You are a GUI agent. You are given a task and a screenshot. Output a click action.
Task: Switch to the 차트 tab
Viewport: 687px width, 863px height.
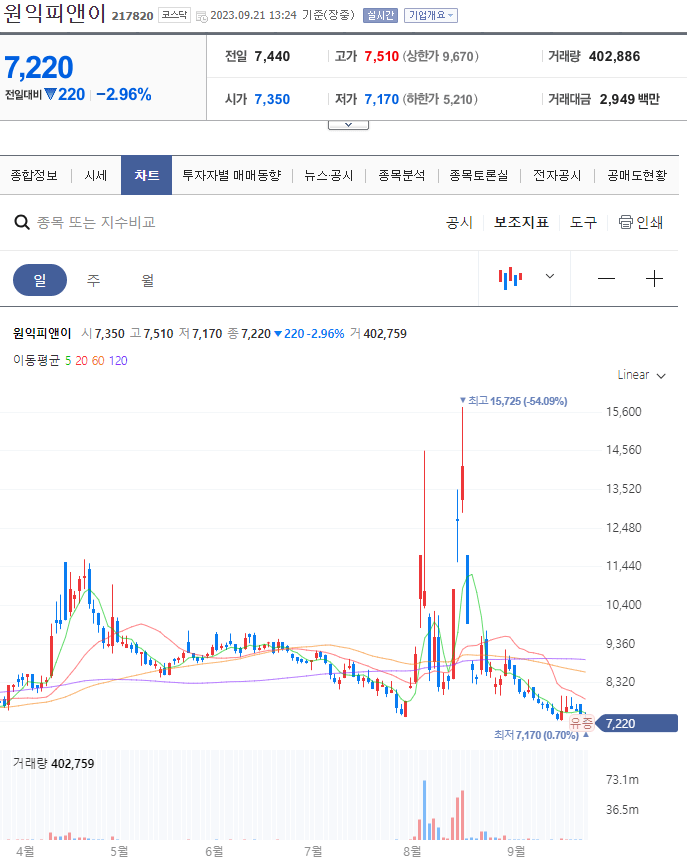coord(146,175)
